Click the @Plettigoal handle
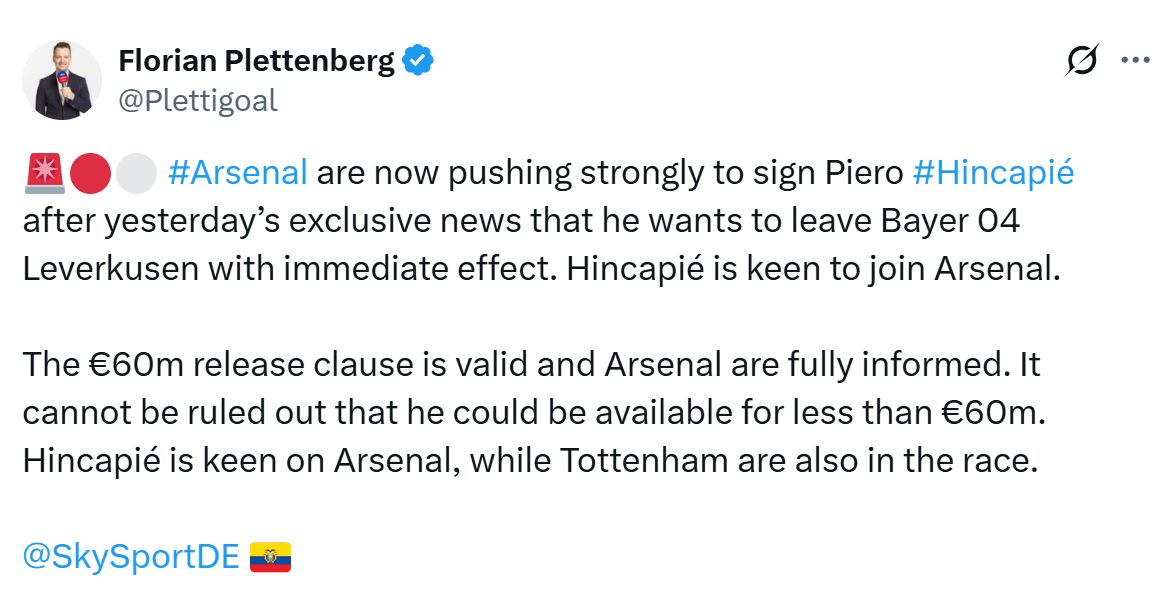This screenshot has width=1174, height=595. click(x=199, y=99)
